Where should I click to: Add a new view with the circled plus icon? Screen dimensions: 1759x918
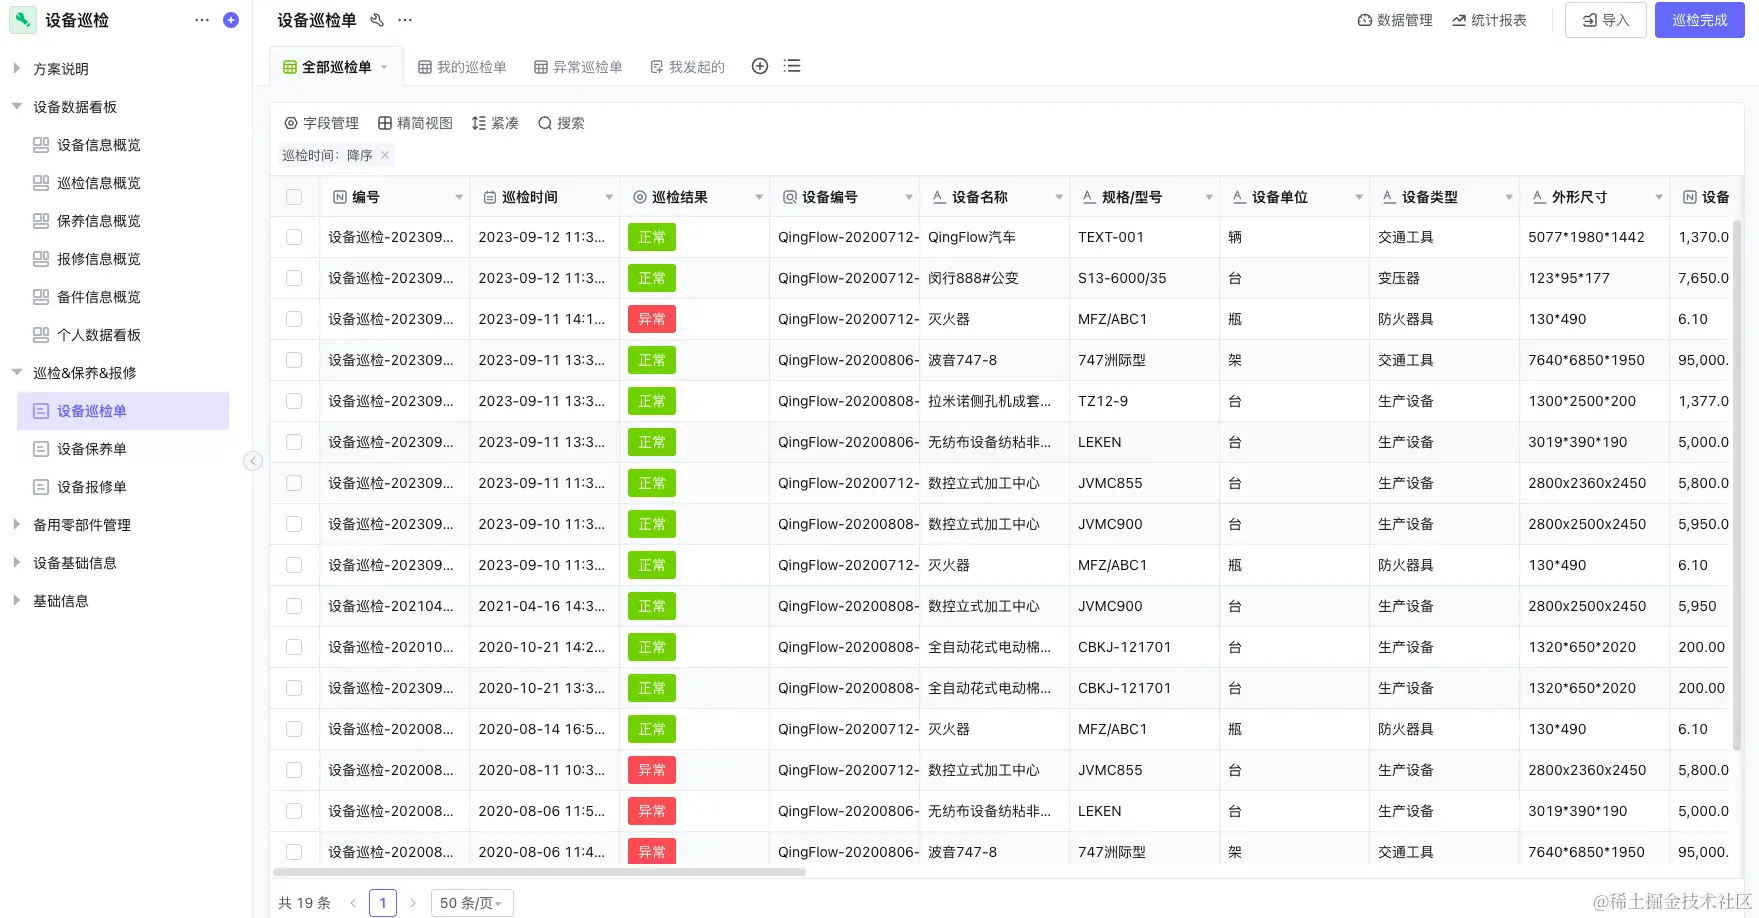[x=760, y=66]
